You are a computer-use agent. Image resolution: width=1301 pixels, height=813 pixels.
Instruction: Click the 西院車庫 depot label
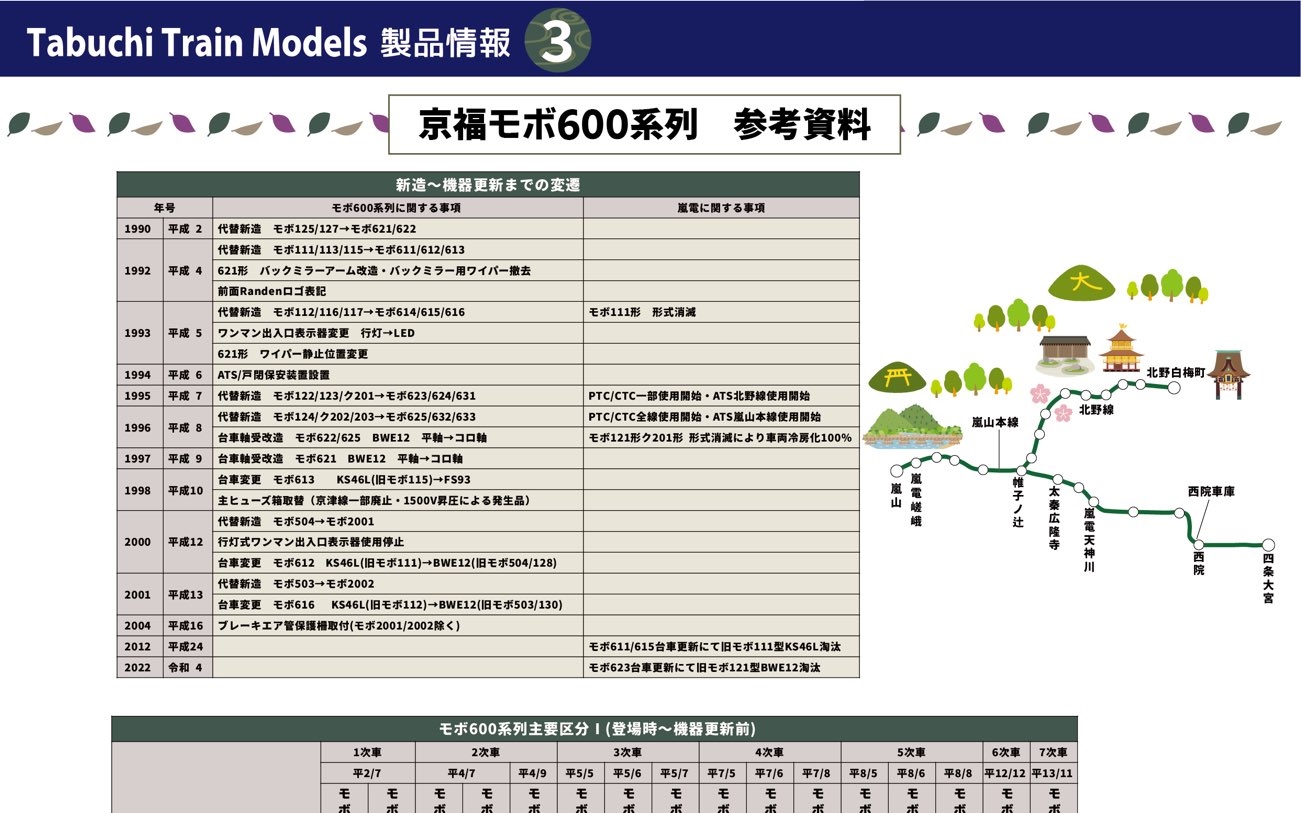pyautogui.click(x=1211, y=491)
